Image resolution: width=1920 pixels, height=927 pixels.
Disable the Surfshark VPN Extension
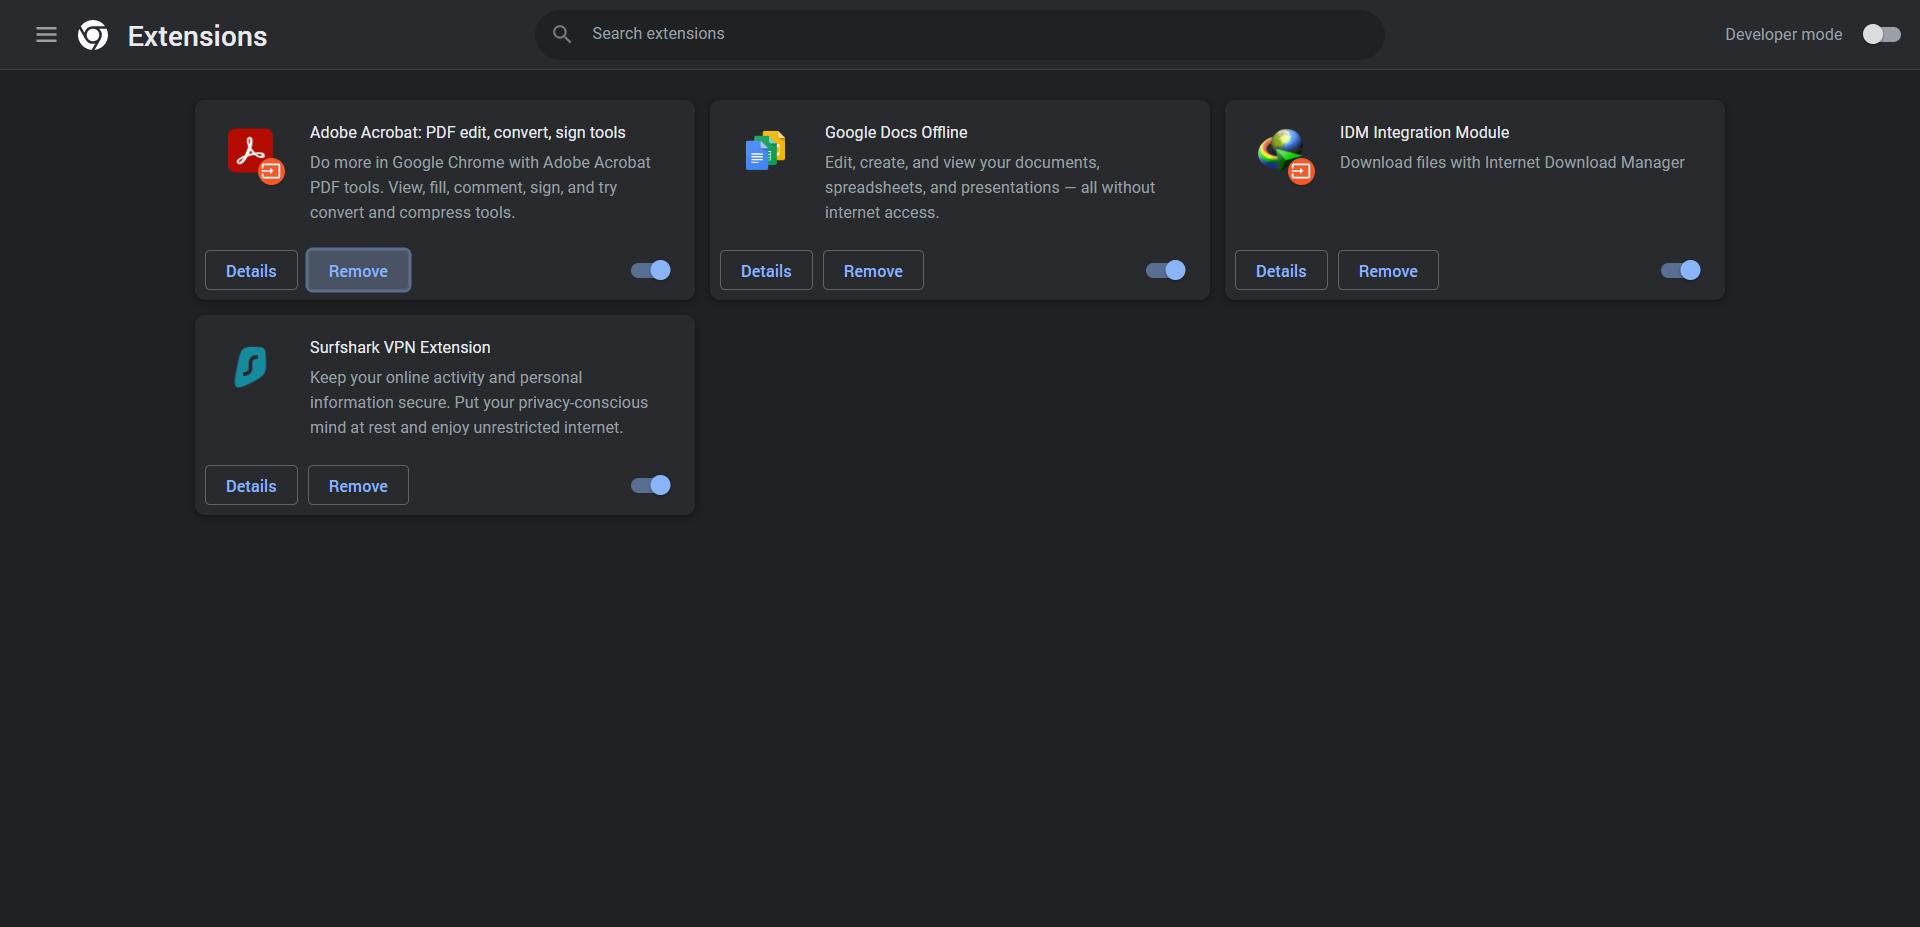(648, 485)
